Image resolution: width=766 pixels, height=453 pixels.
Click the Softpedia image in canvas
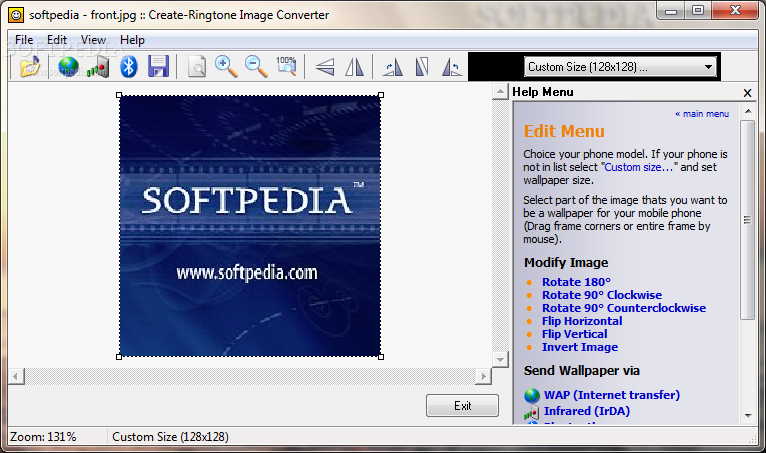(x=250, y=226)
